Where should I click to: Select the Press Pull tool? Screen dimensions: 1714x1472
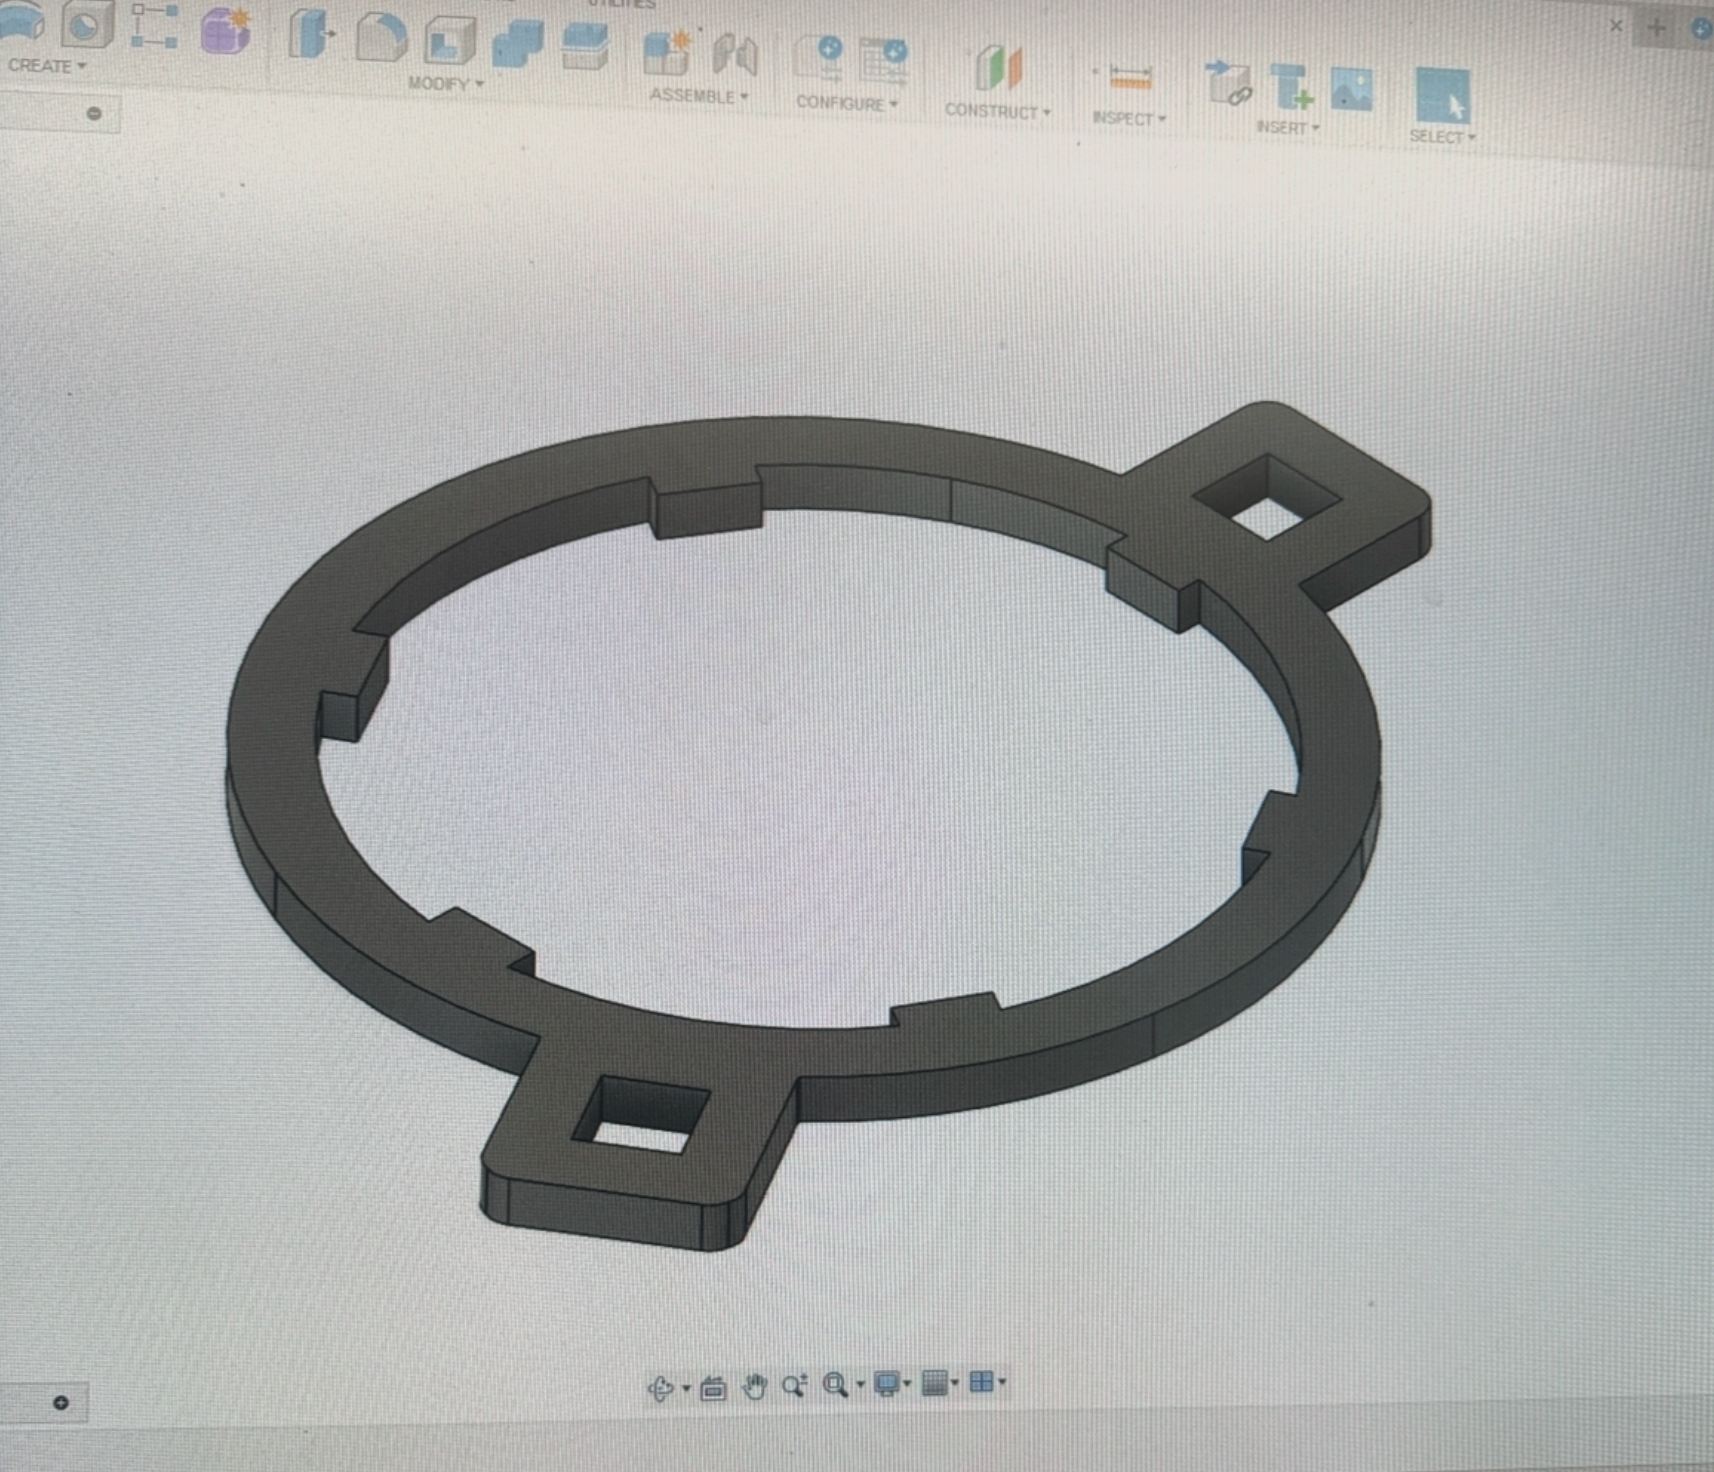coord(310,36)
